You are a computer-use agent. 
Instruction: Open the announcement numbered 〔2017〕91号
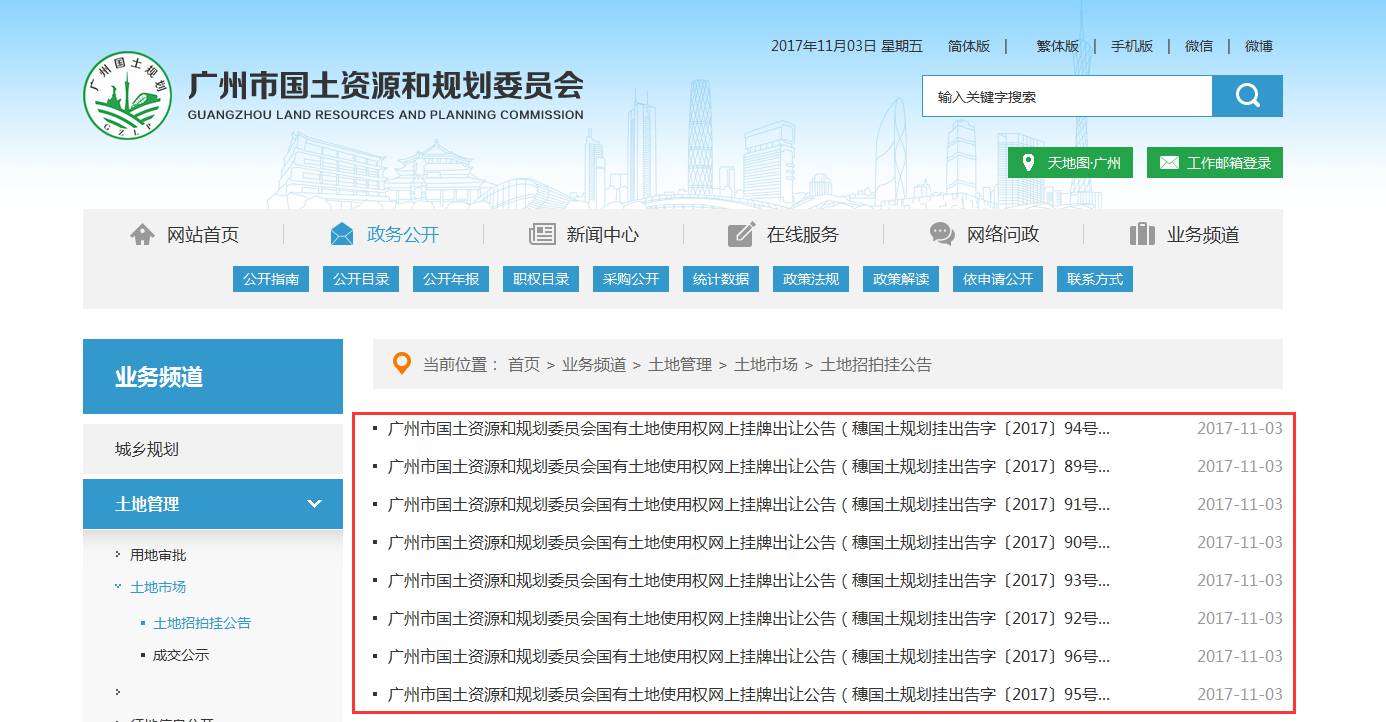point(749,504)
